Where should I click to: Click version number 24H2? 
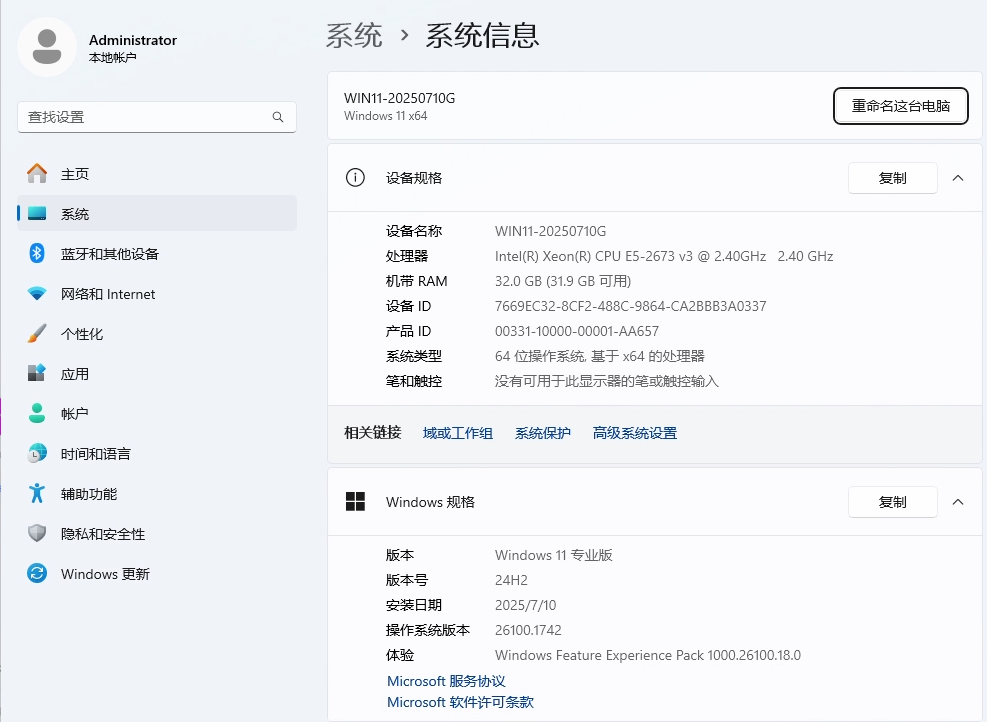[511, 580]
